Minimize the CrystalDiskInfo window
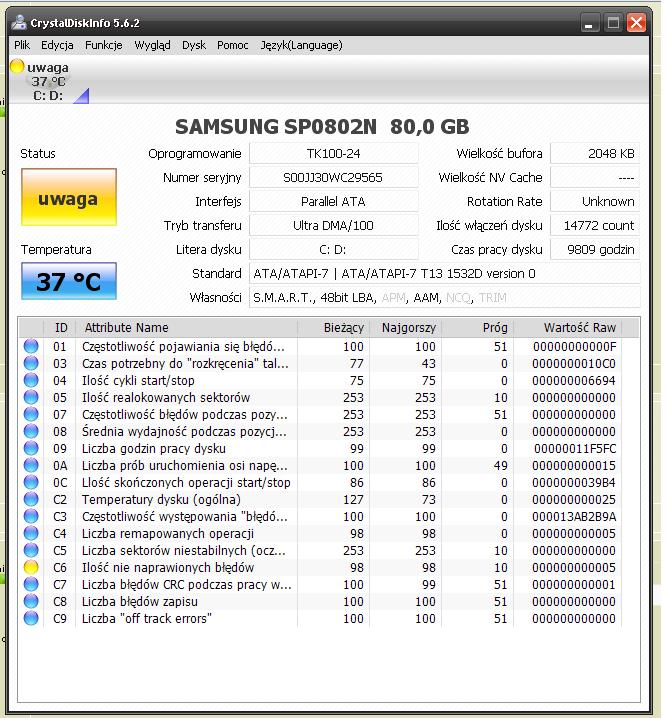The height and width of the screenshot is (718, 667). (x=589, y=22)
